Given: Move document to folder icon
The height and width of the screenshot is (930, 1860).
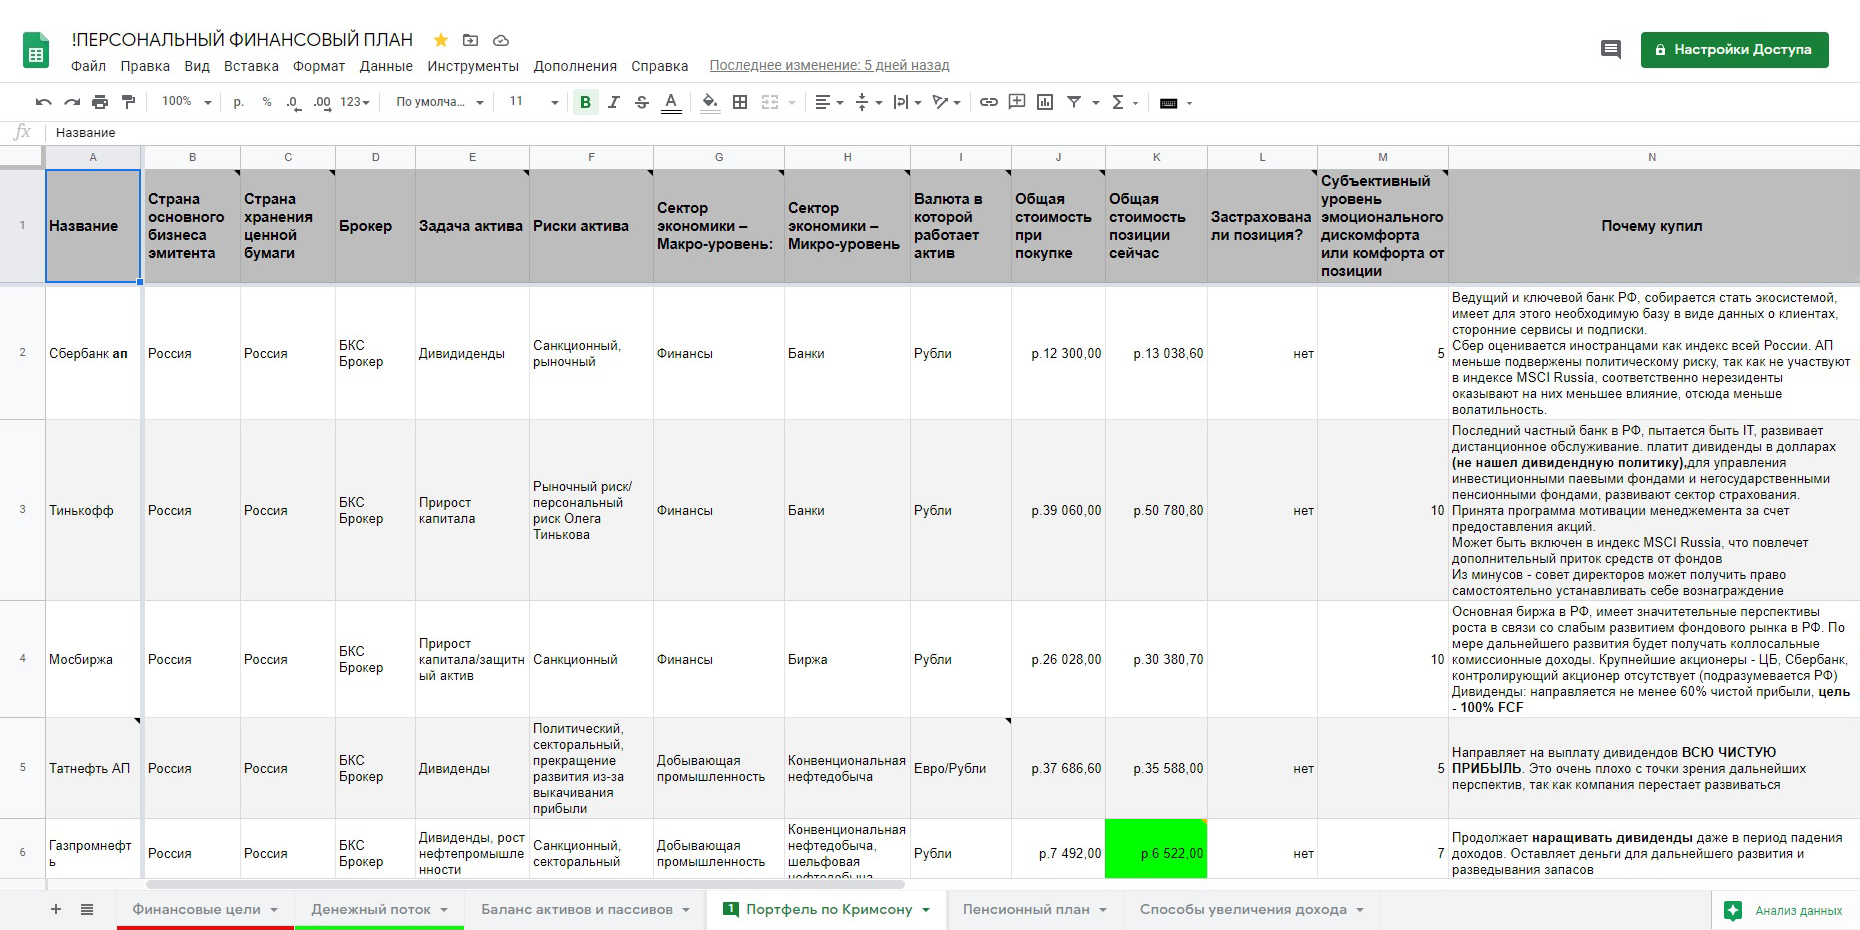Looking at the screenshot, I should pos(470,40).
